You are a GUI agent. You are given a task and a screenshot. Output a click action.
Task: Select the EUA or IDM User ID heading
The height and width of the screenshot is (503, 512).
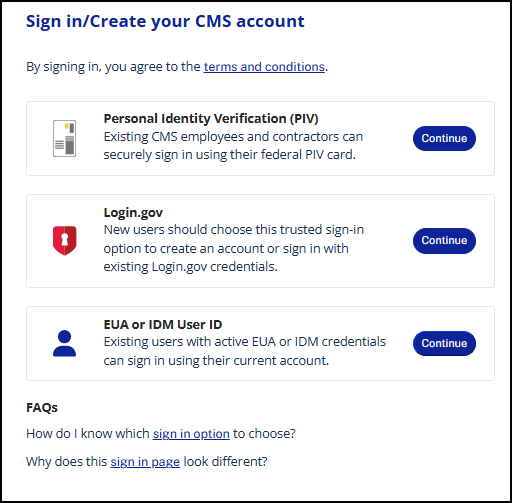163,325
